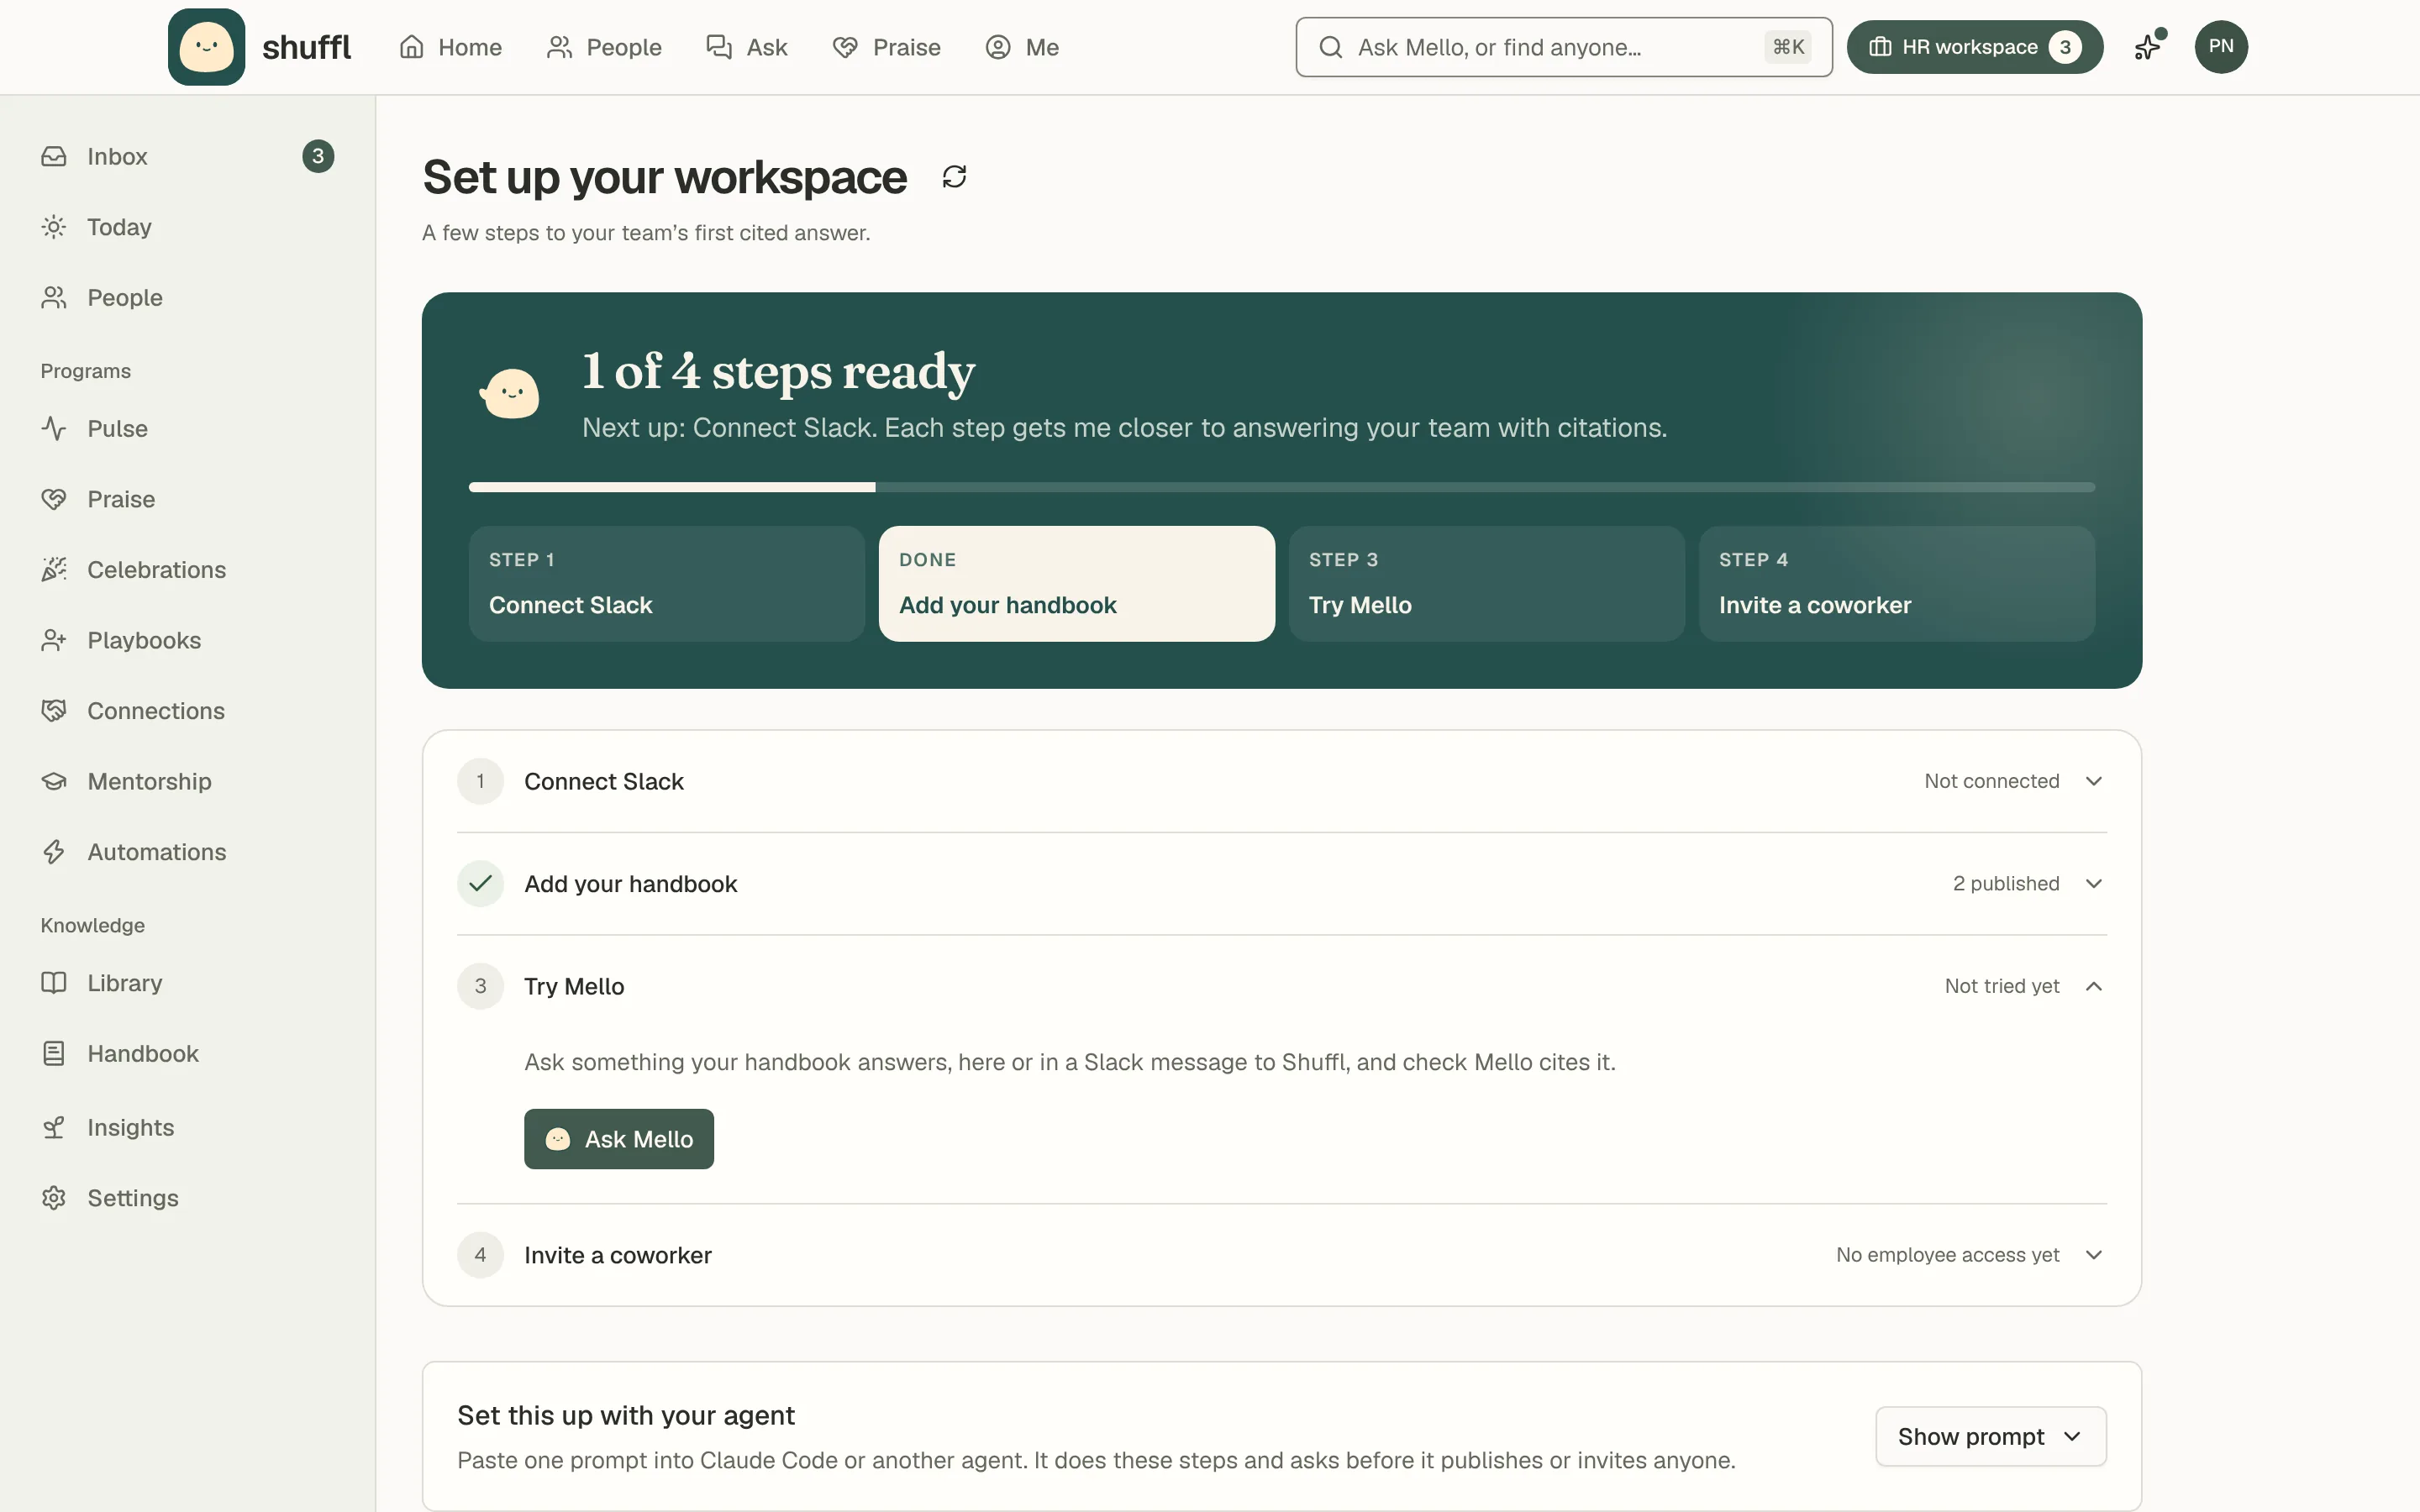The image size is (2420, 1512).
Task: Click the setup progress bar
Action: click(x=1282, y=487)
